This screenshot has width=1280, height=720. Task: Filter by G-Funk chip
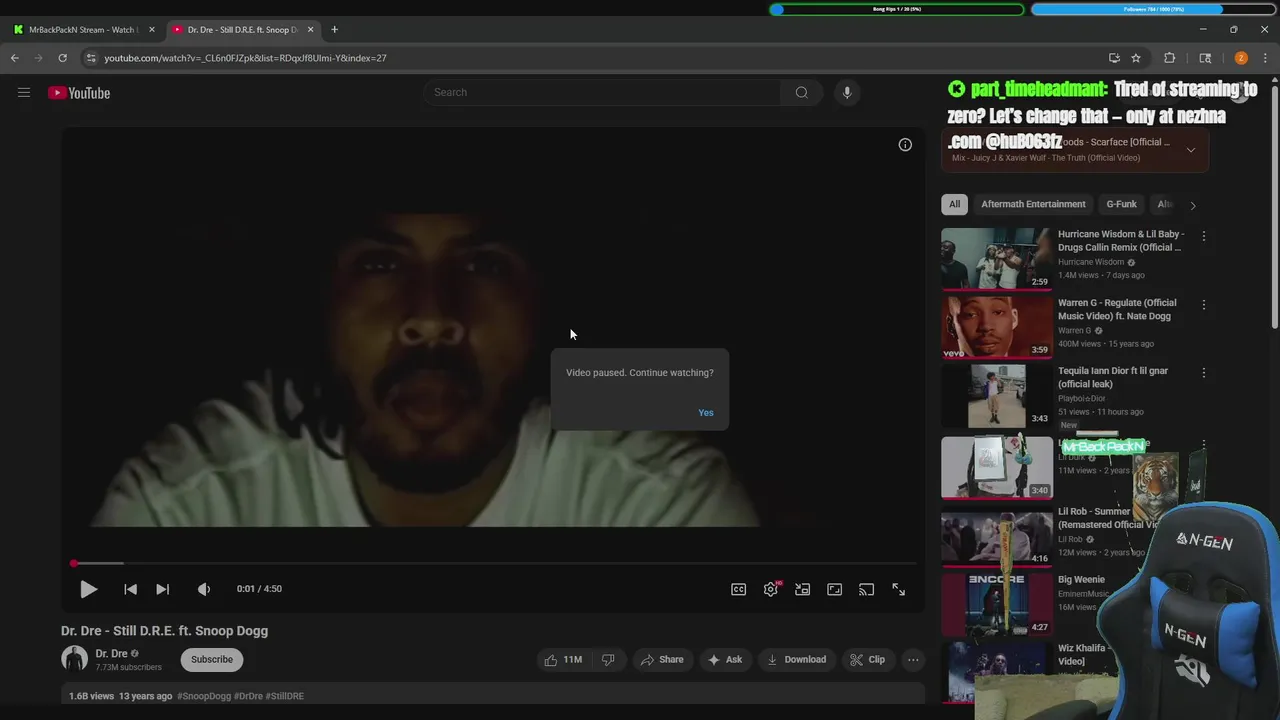coord(1121,204)
